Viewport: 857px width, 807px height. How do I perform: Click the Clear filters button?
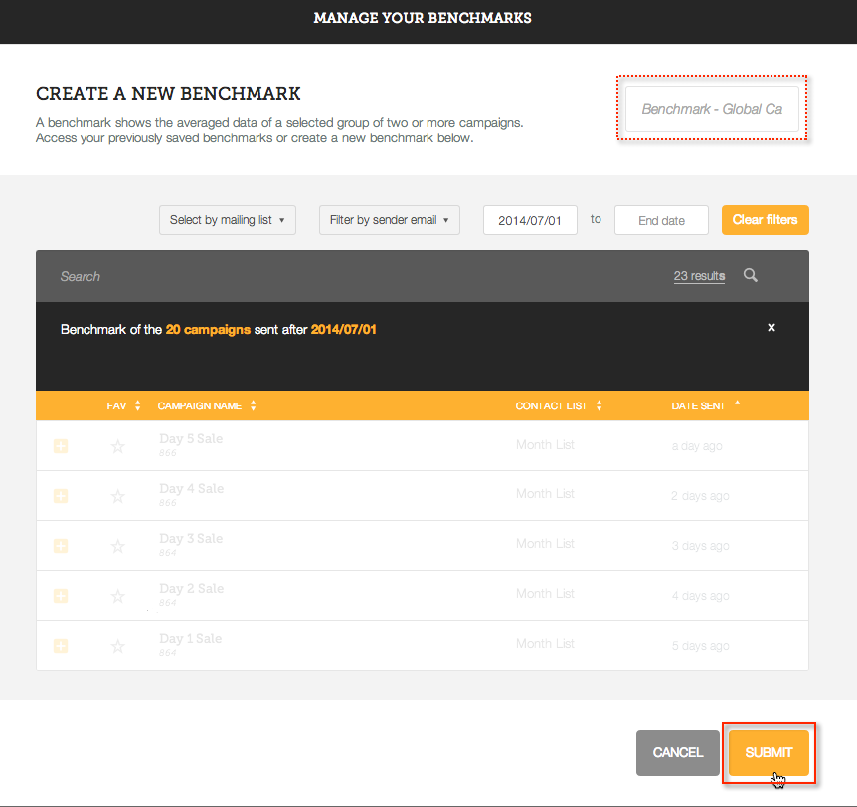click(765, 220)
